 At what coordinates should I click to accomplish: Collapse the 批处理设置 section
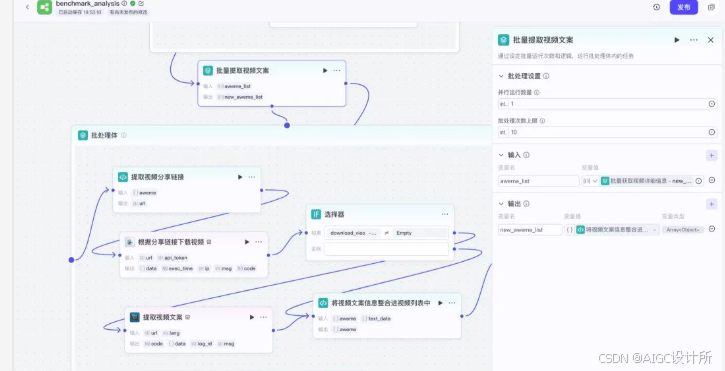click(501, 76)
